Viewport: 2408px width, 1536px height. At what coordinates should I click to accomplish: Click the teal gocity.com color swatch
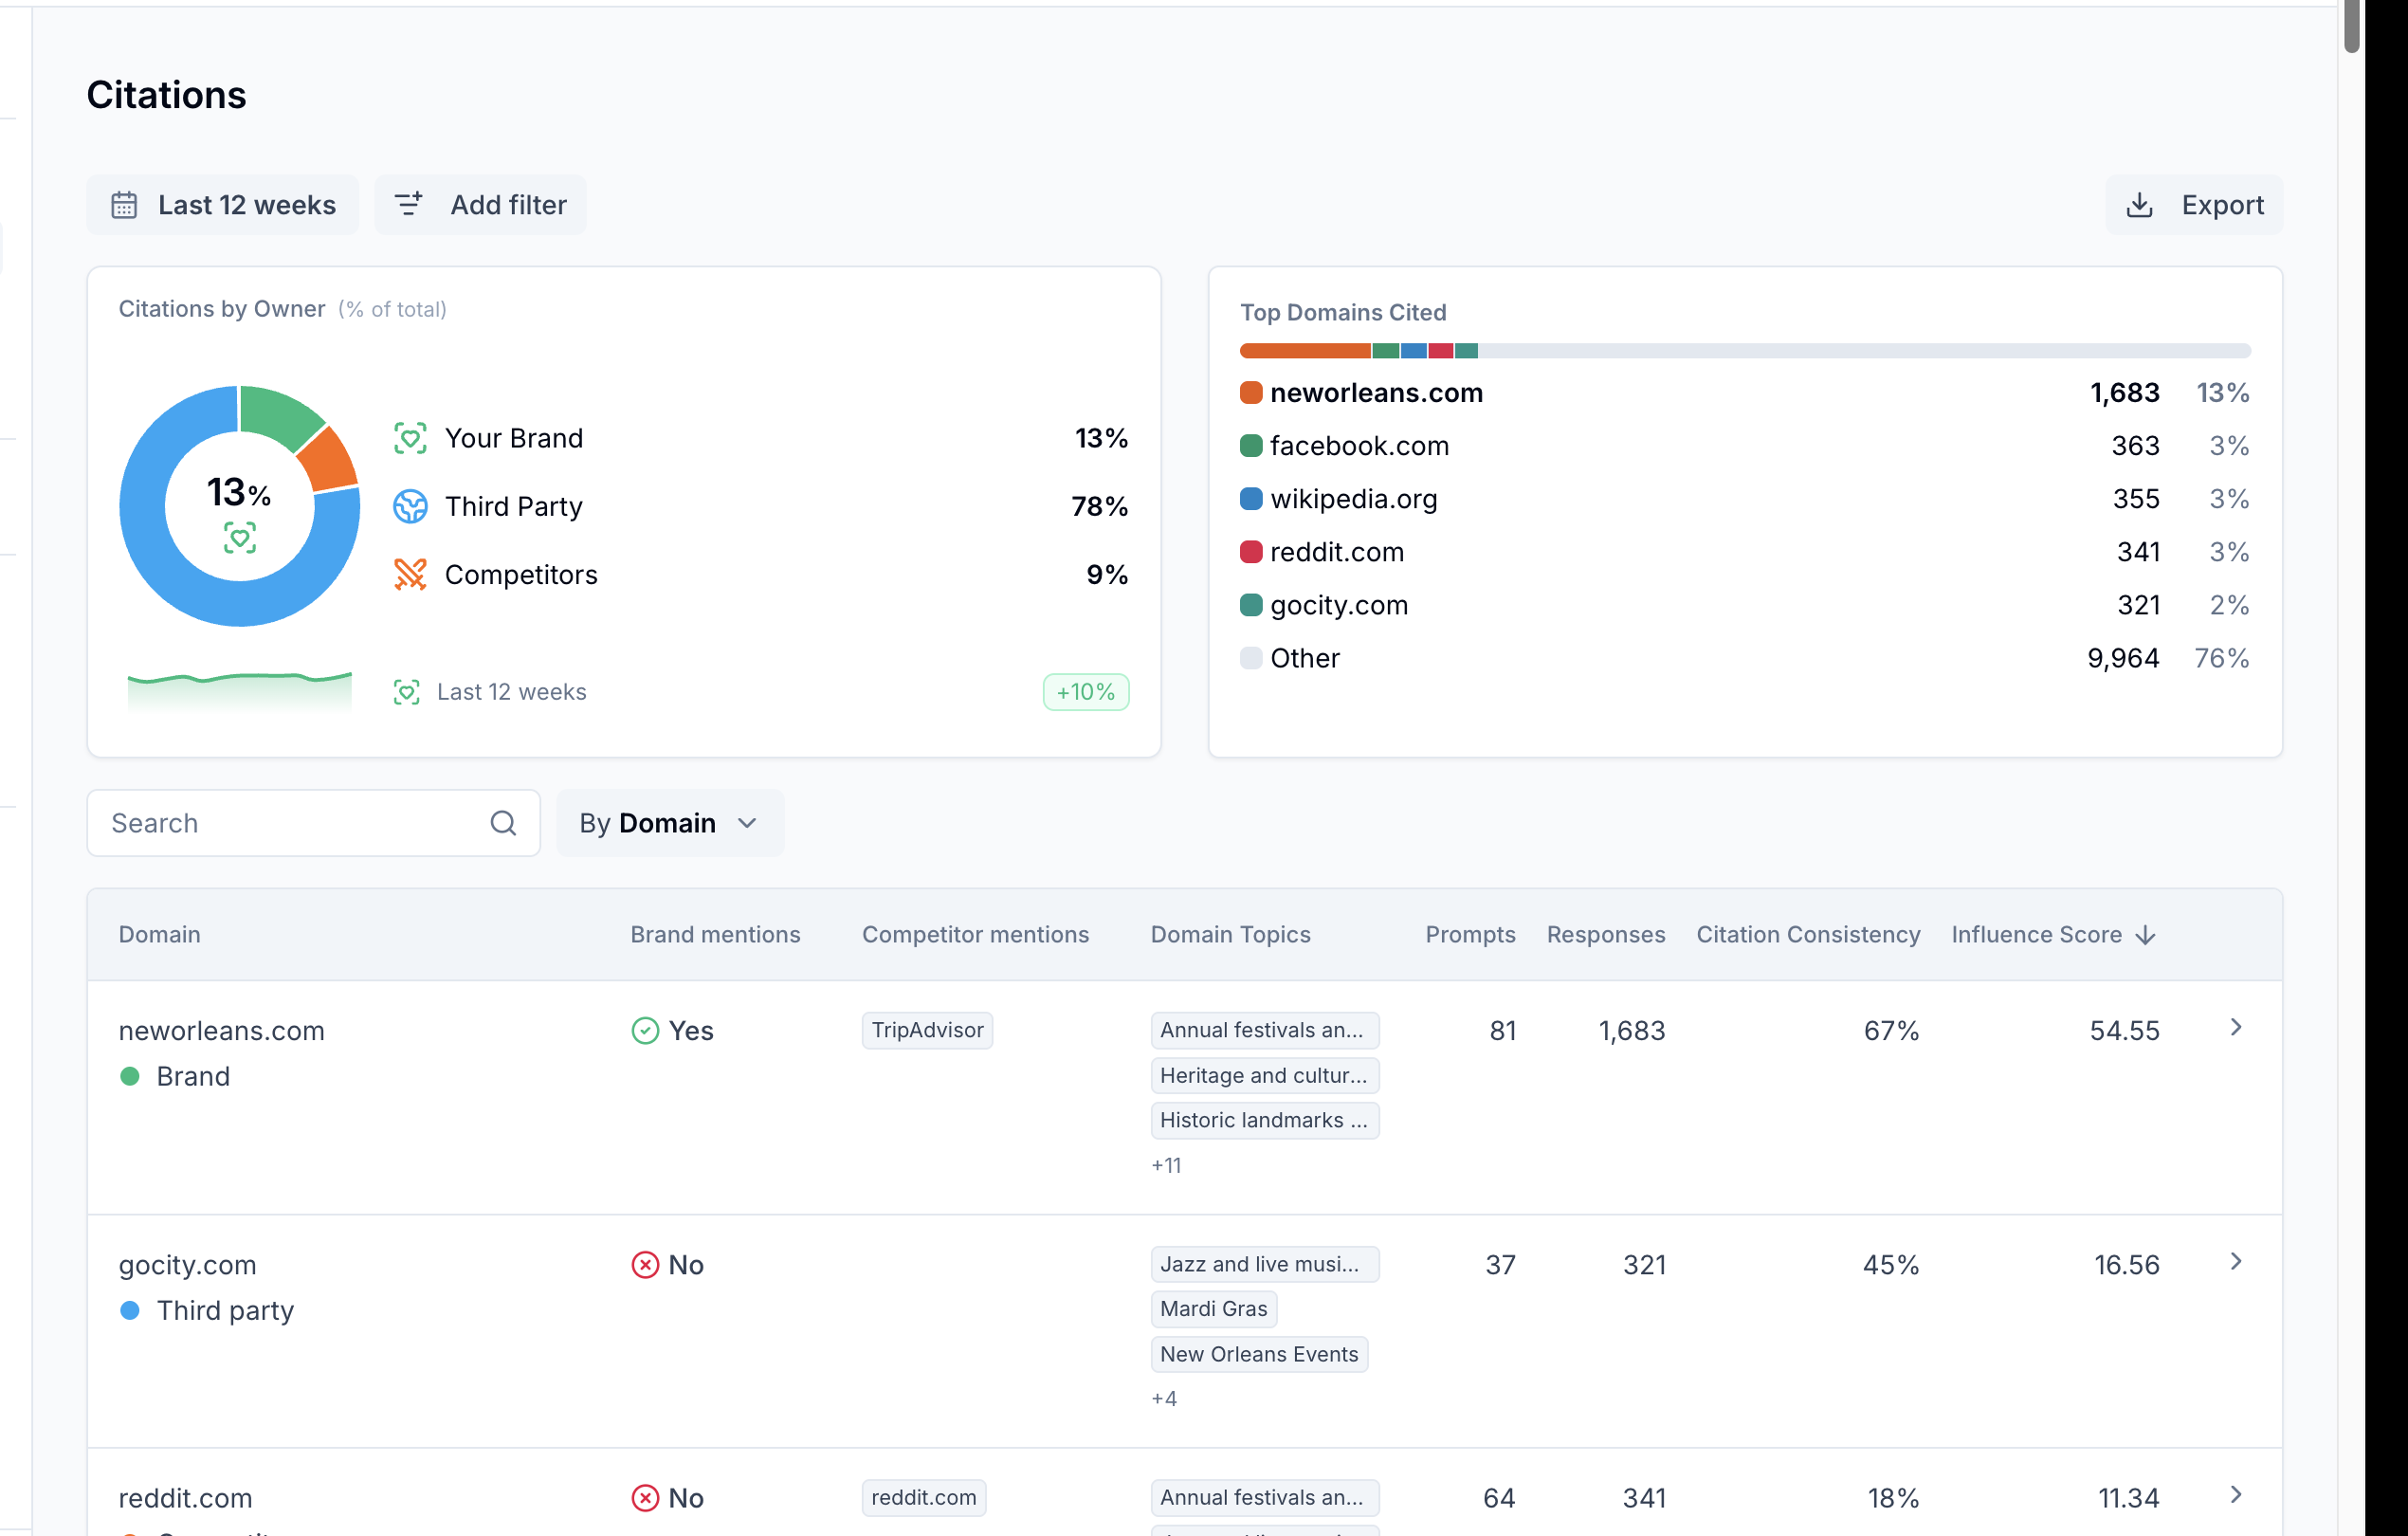[x=1251, y=604]
